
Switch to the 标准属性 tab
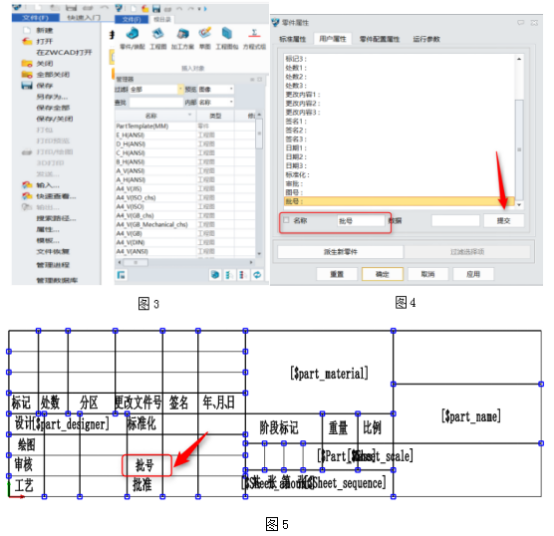(293, 39)
